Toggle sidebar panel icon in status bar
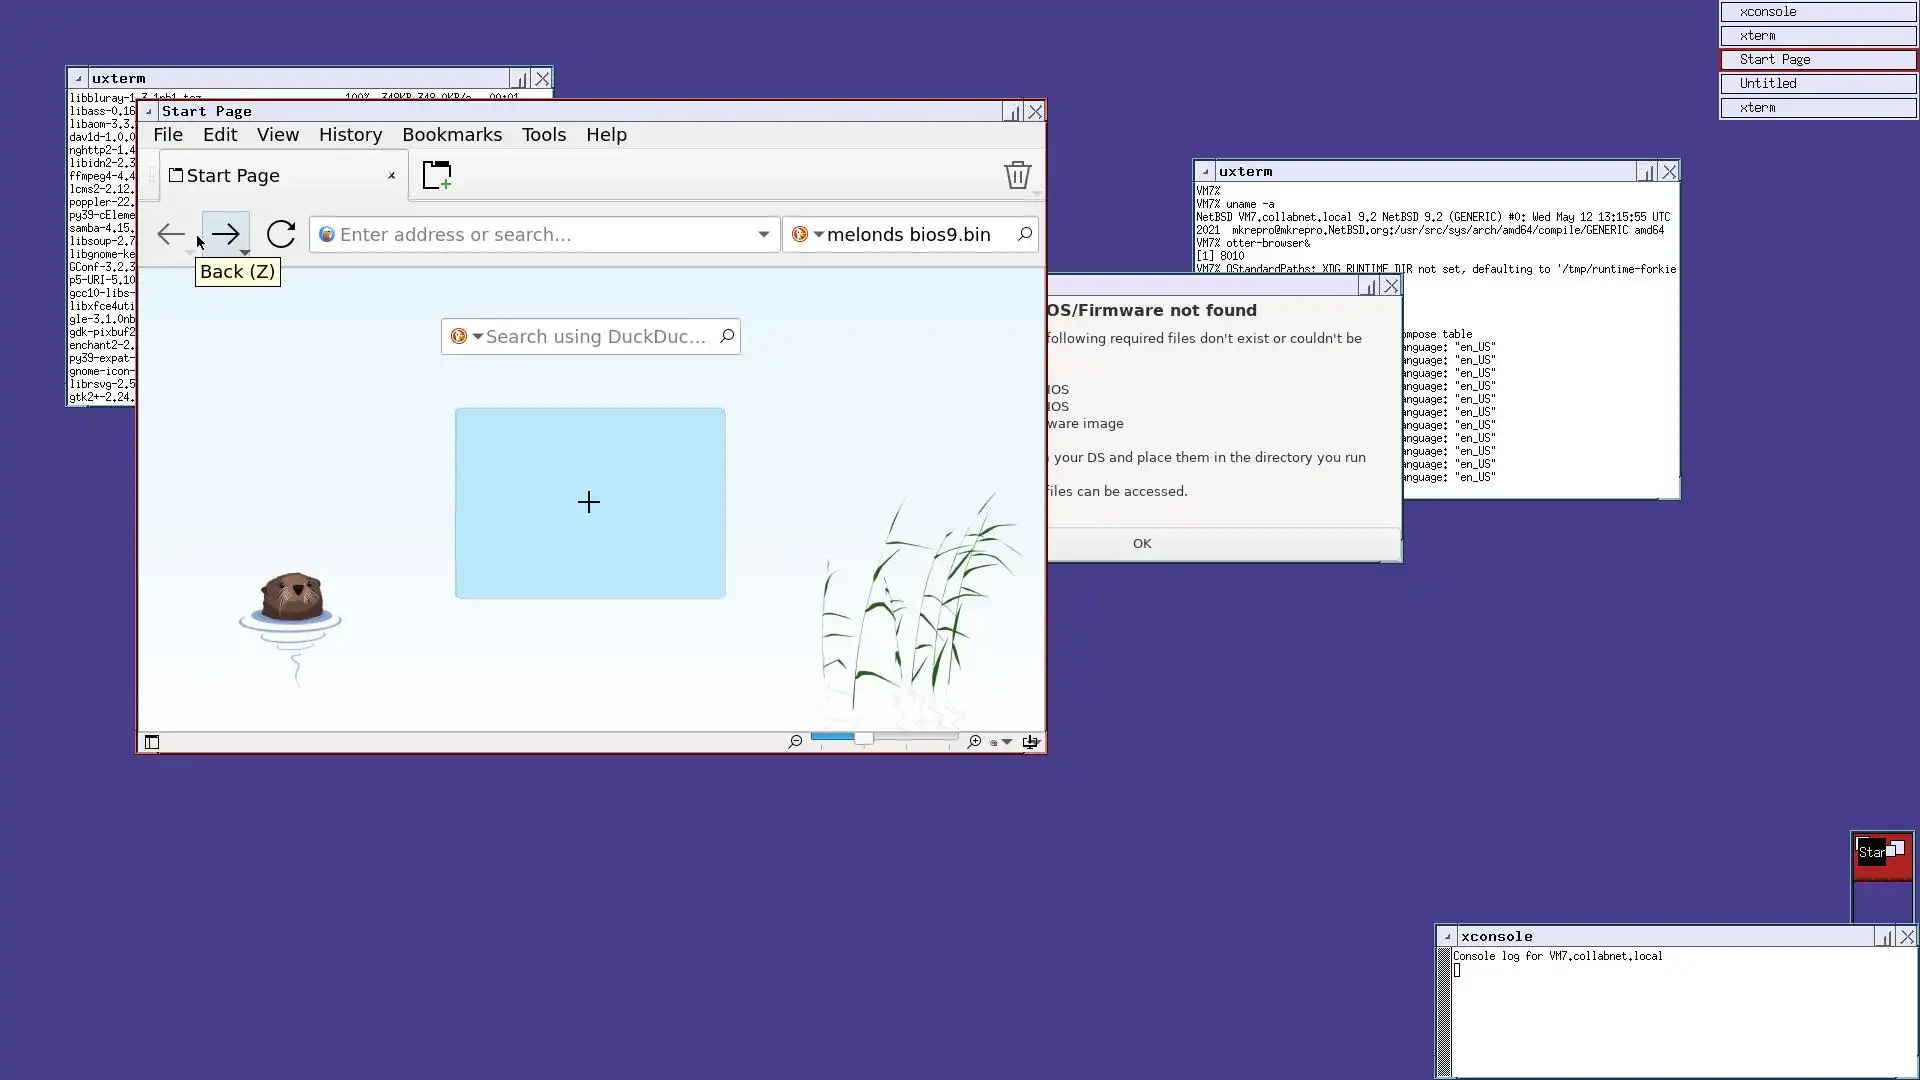 152,742
